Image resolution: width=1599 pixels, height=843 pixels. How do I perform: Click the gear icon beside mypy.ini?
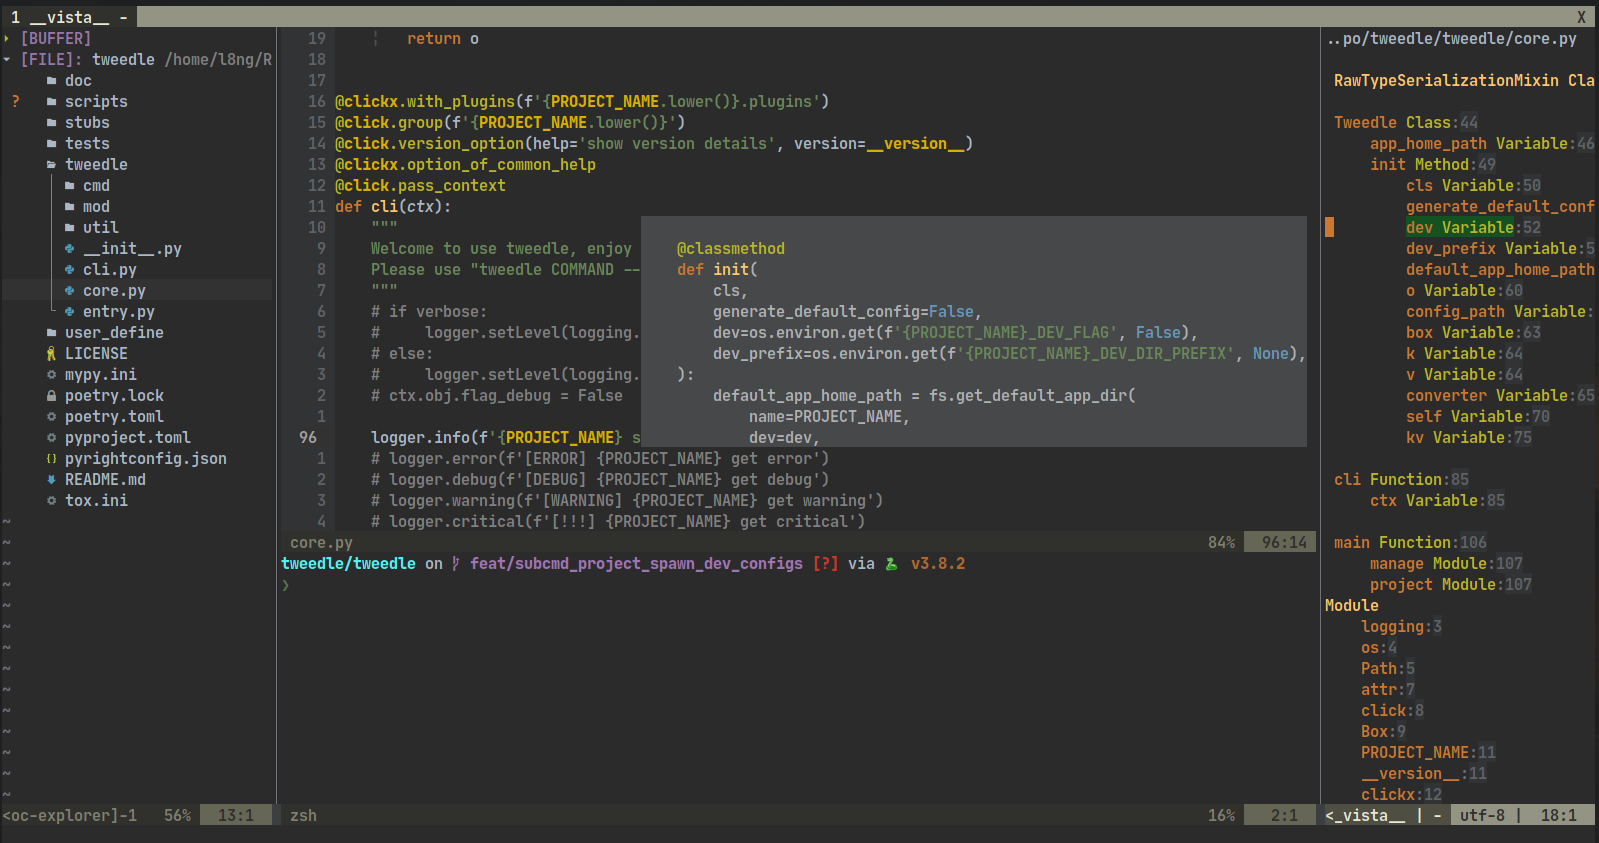coord(51,375)
